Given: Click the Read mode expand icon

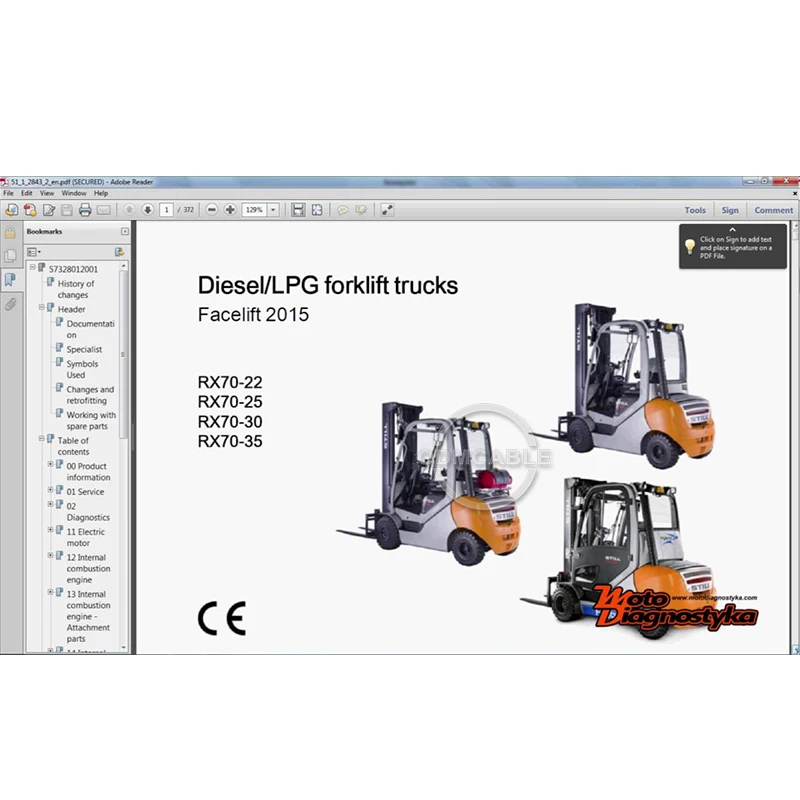Looking at the screenshot, I should [x=387, y=210].
